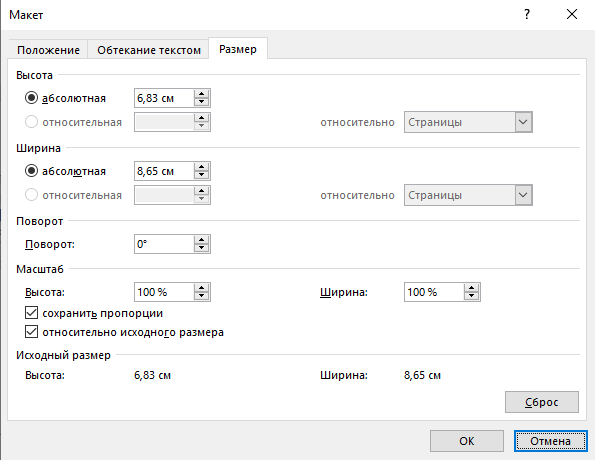Viewport: 595px width, 460px height.
Task: Uncheck the сохранить пропорции checkbox
Action: [31, 313]
